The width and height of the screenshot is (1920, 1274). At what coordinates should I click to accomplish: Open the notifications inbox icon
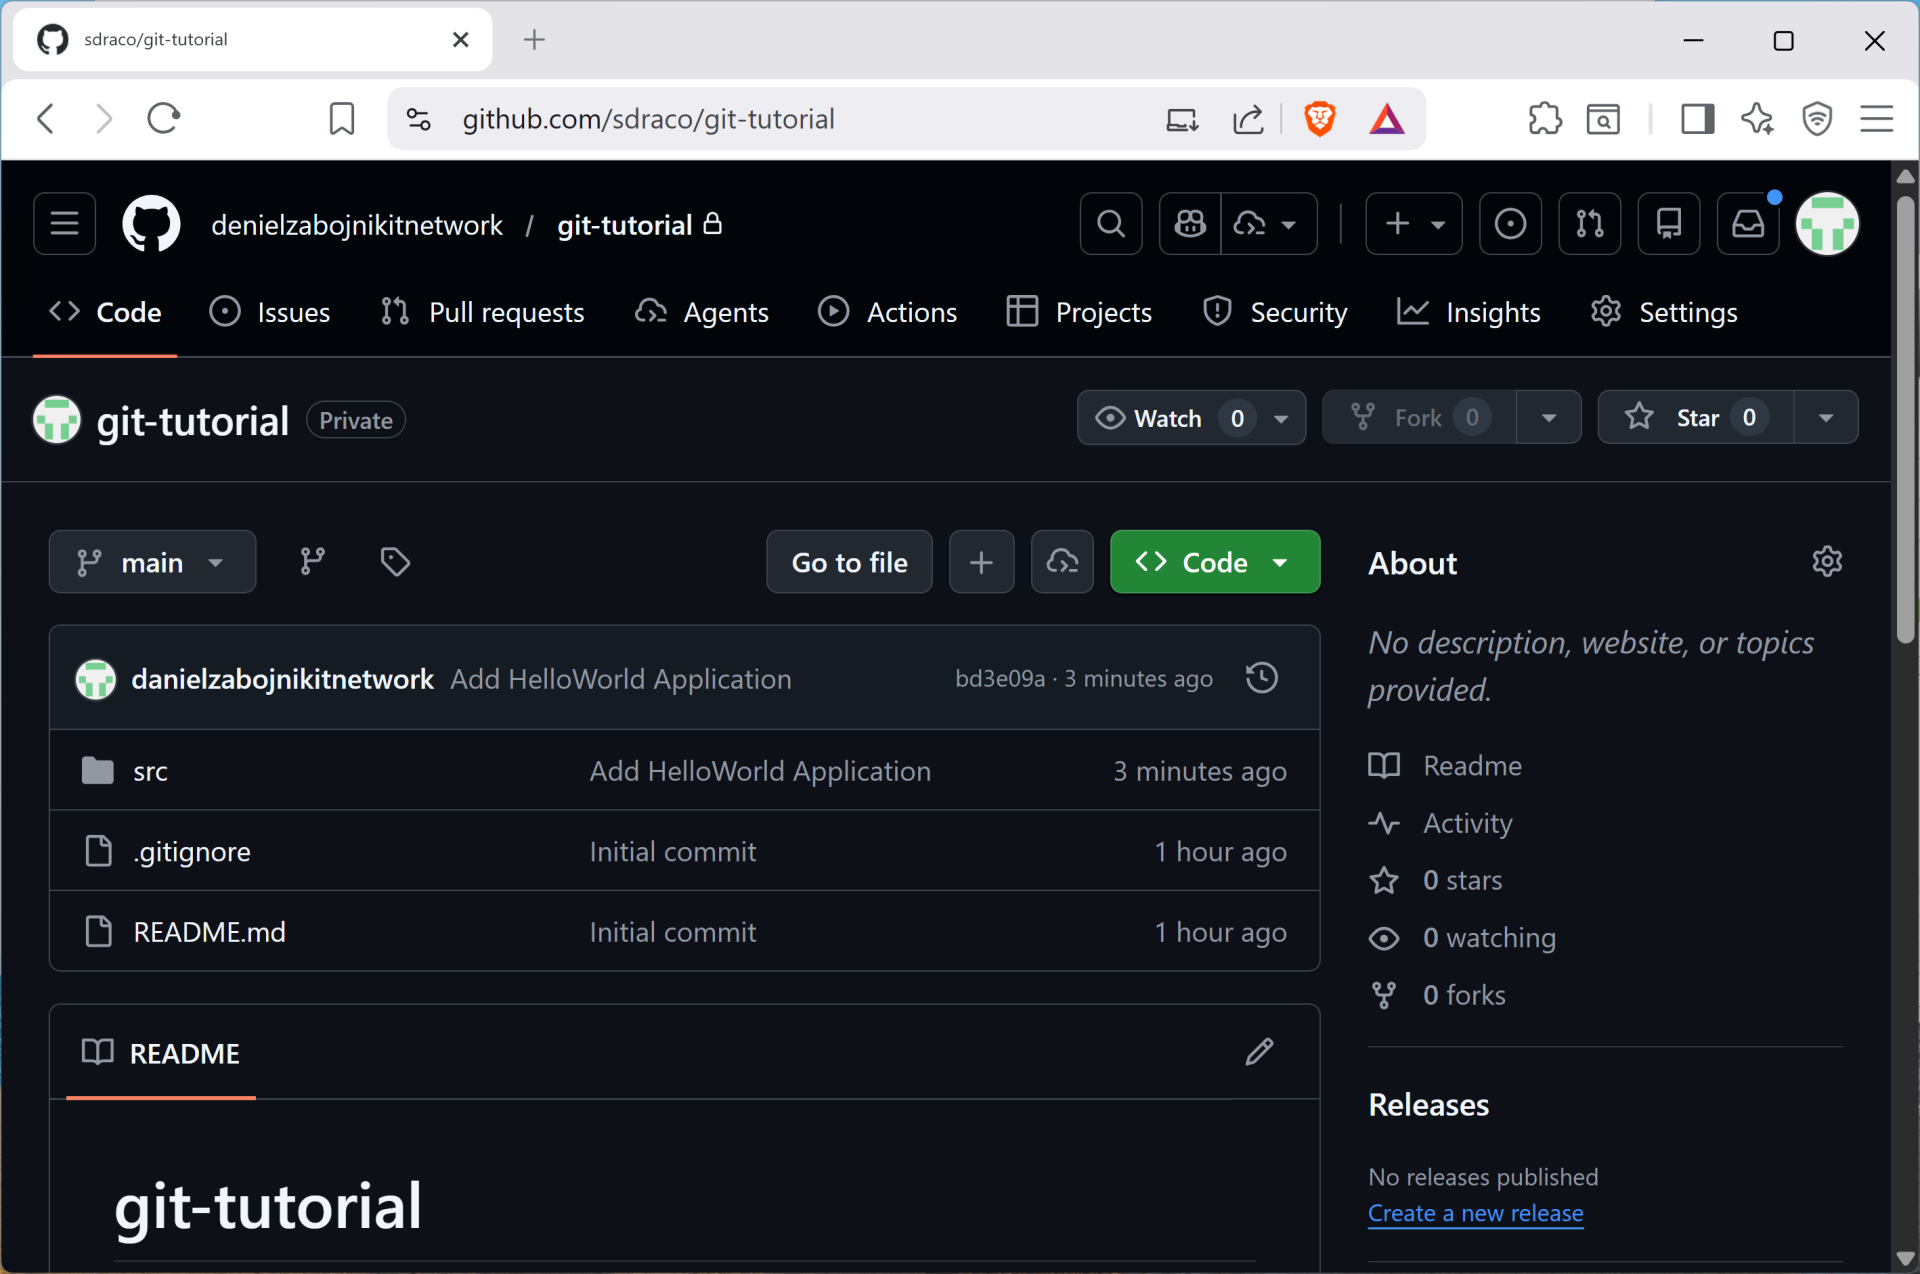pyautogui.click(x=1747, y=224)
